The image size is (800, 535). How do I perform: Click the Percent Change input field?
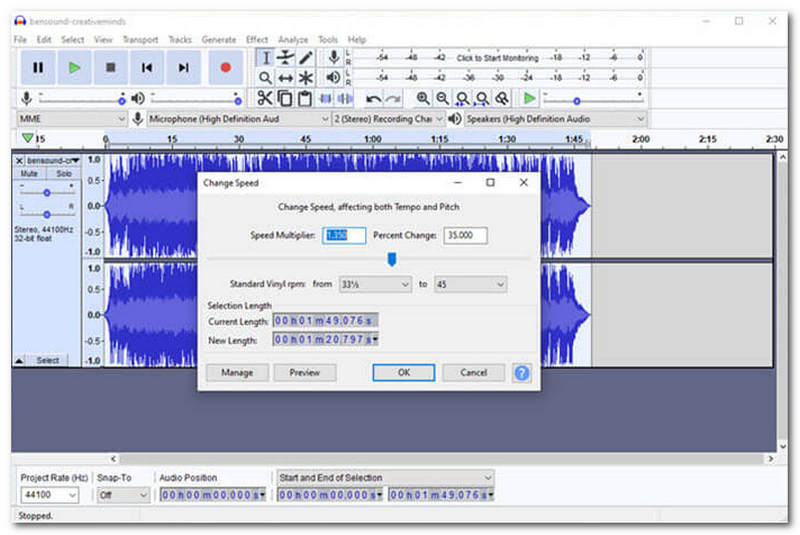[x=465, y=235]
